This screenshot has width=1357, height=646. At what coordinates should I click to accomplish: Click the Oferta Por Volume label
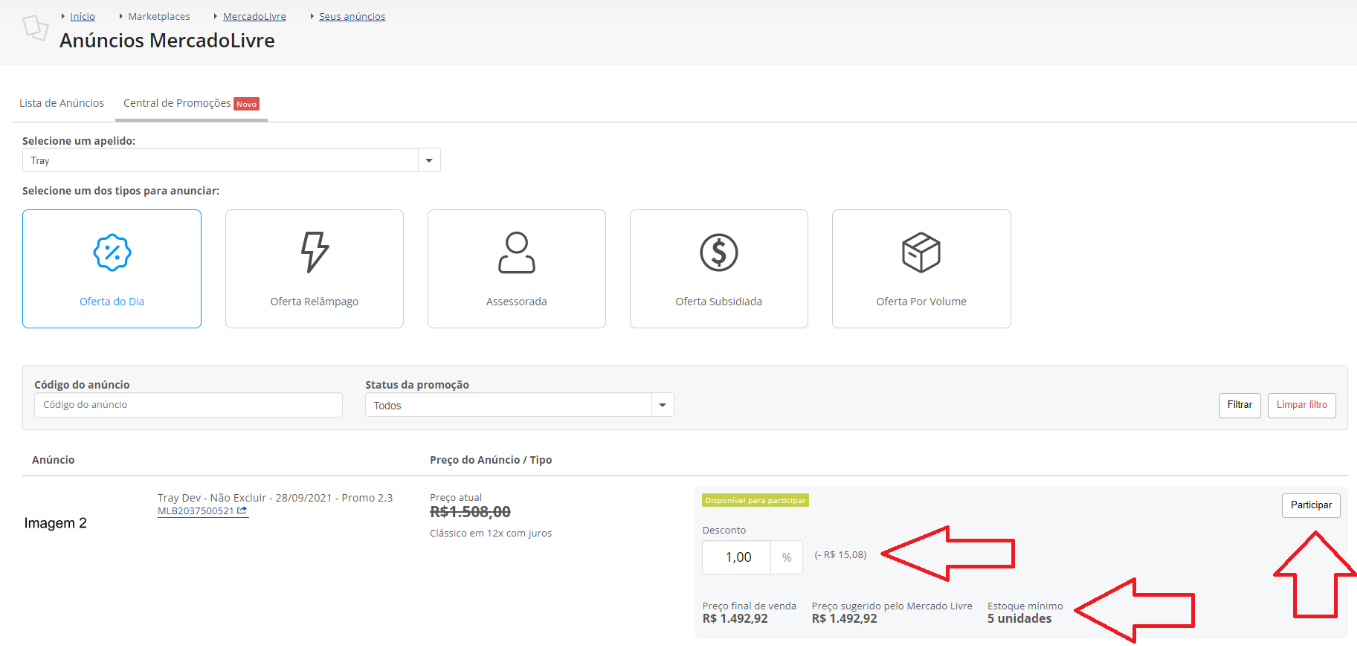(x=921, y=301)
